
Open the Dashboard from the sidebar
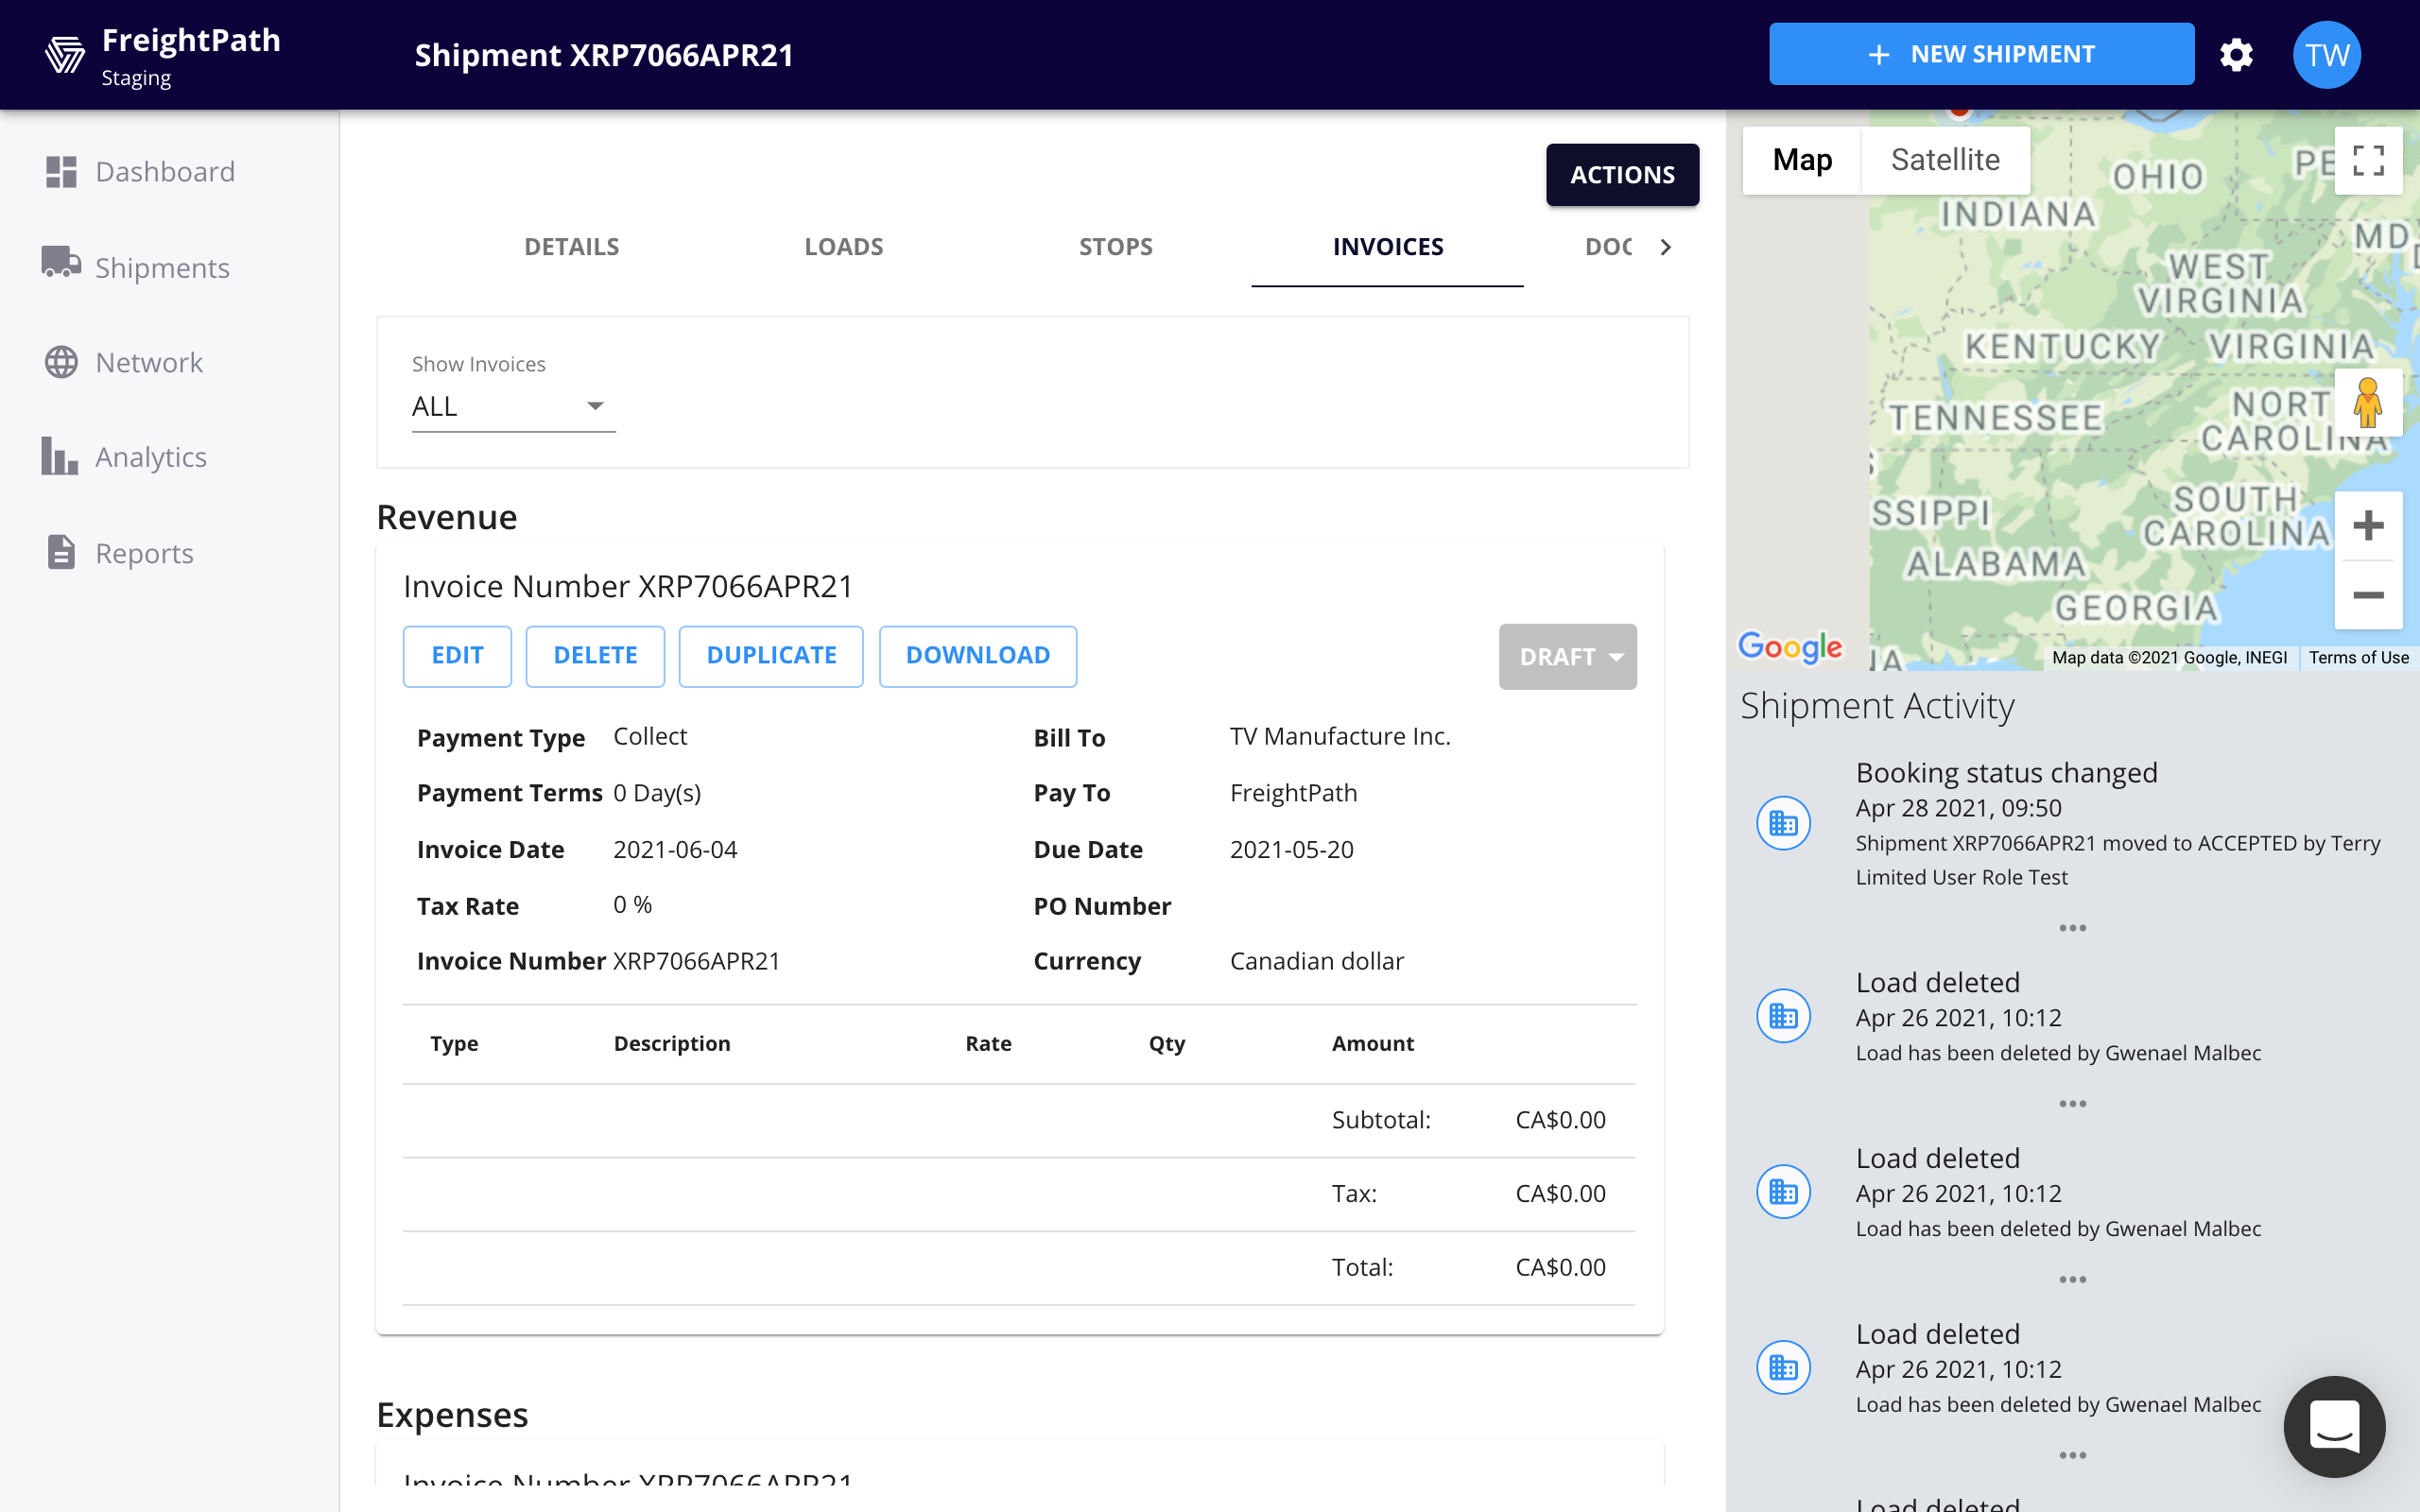[x=164, y=171]
